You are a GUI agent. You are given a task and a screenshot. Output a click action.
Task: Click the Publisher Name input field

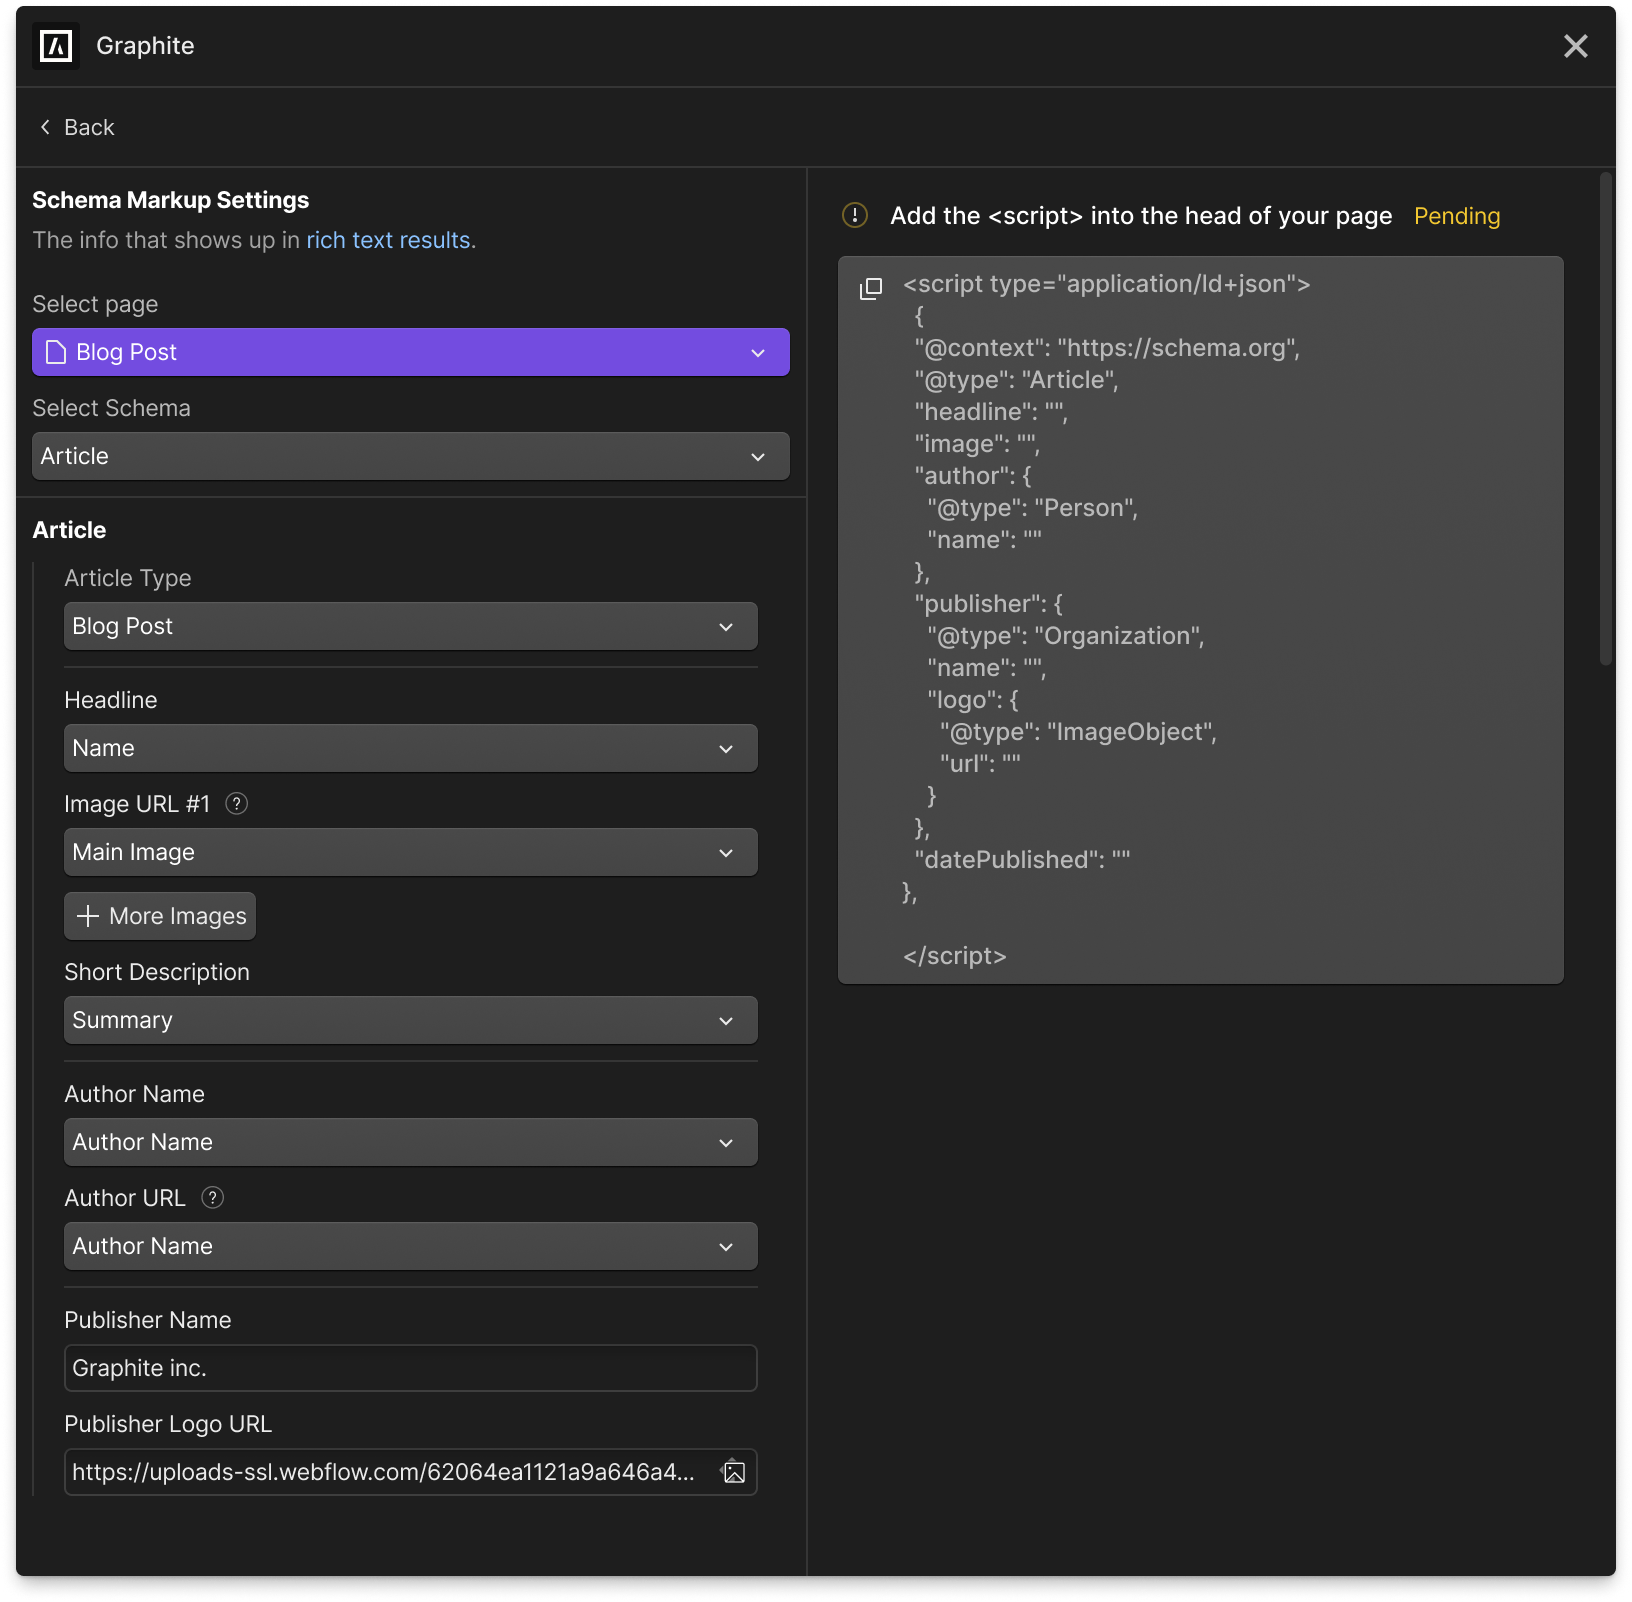pos(411,1368)
